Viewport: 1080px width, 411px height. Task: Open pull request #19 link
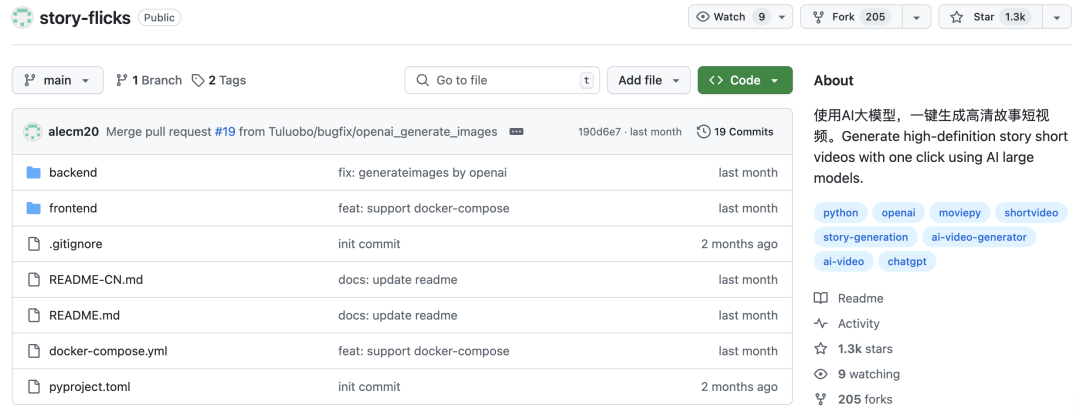point(225,132)
